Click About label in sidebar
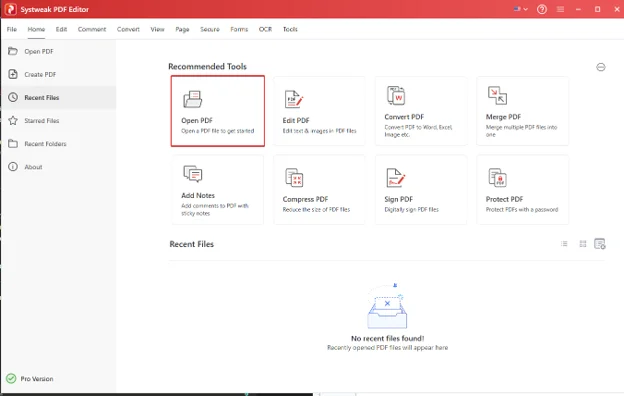 33,167
